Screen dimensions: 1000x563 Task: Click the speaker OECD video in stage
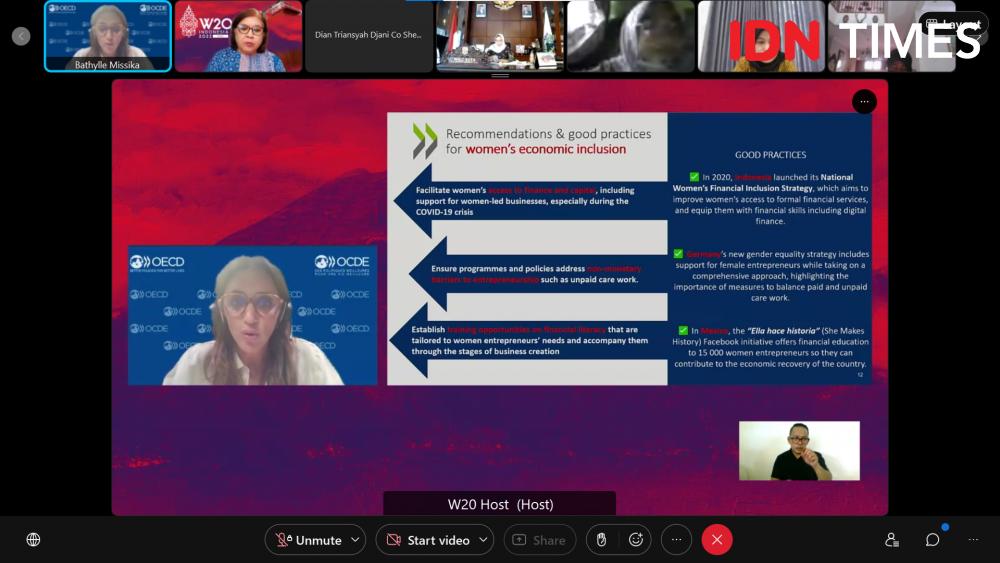[x=253, y=316]
